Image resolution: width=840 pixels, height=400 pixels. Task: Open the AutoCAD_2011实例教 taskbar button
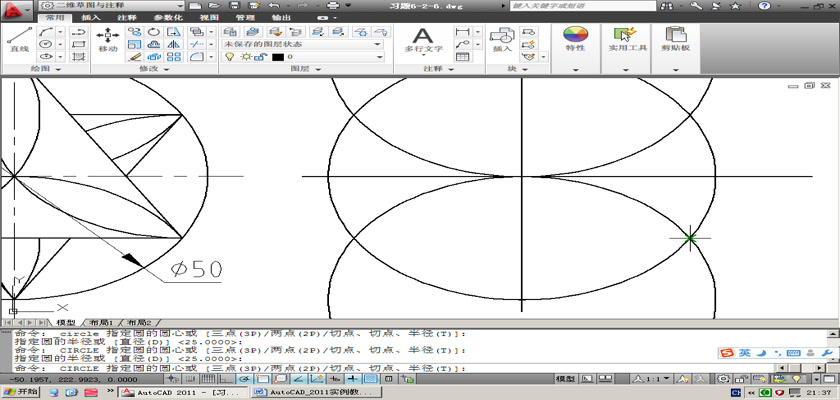(317, 393)
